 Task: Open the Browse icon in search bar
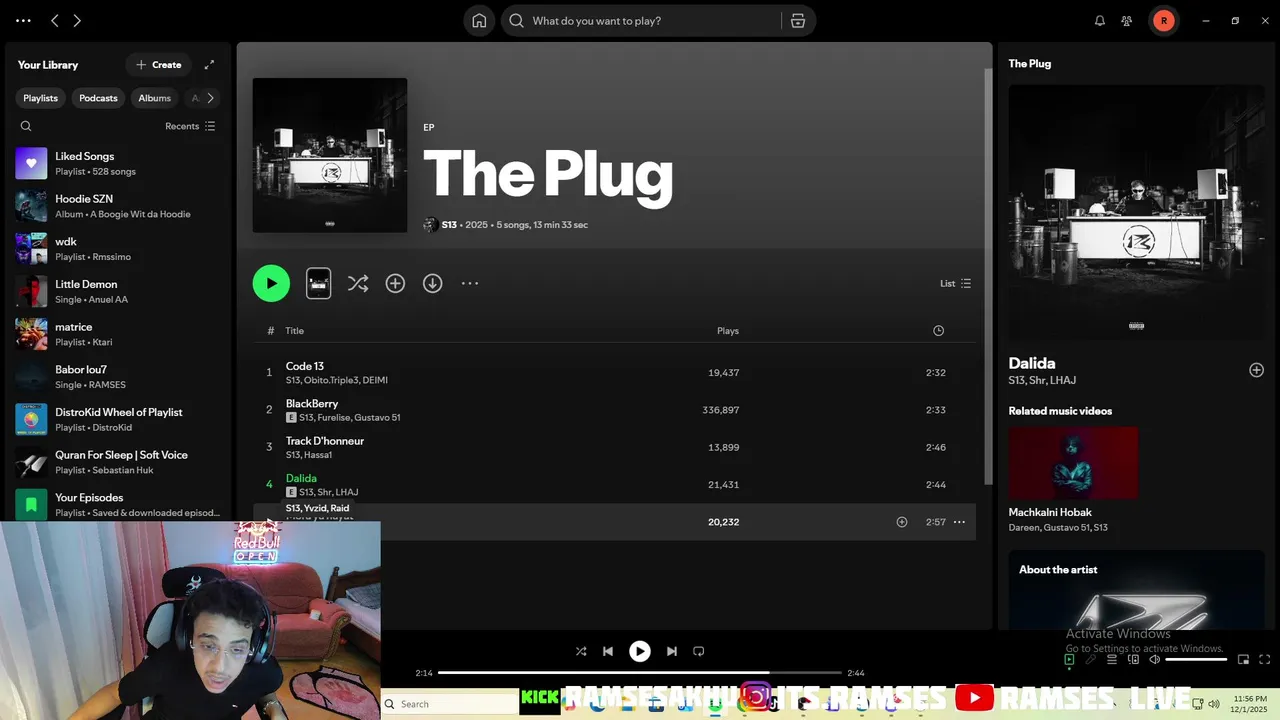click(x=798, y=21)
